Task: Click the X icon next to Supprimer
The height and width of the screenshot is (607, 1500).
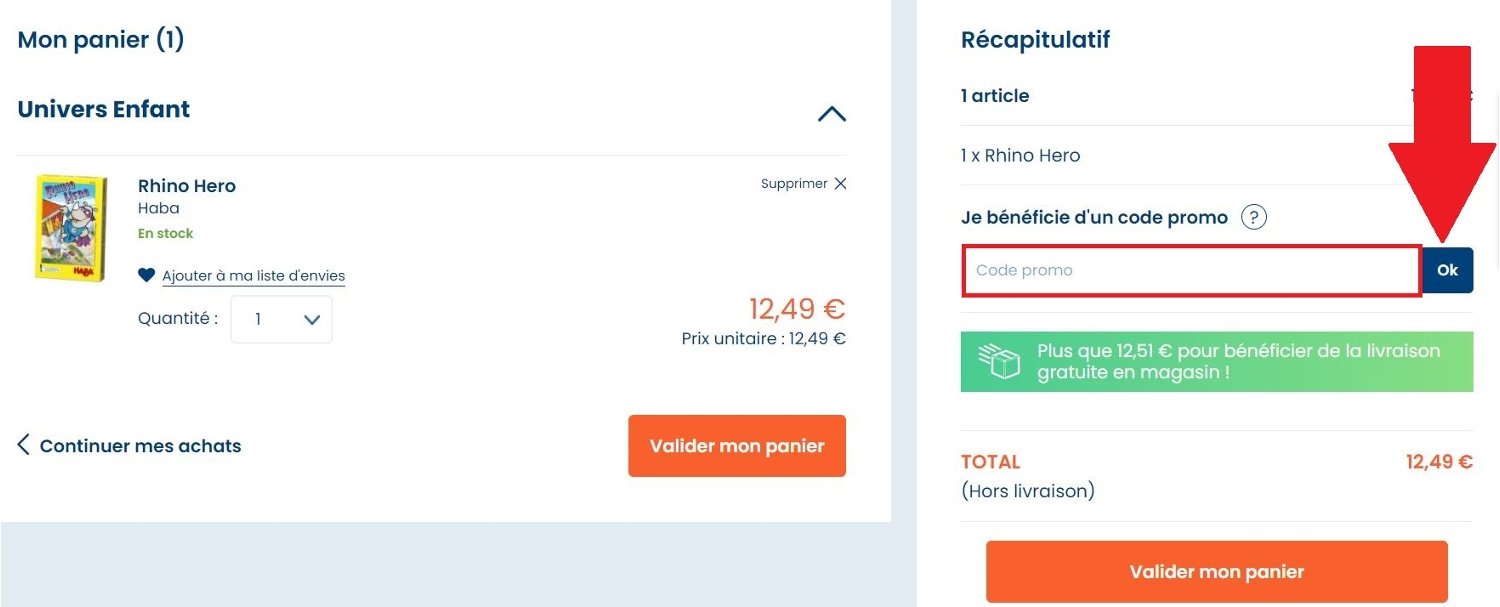Action: [x=840, y=183]
